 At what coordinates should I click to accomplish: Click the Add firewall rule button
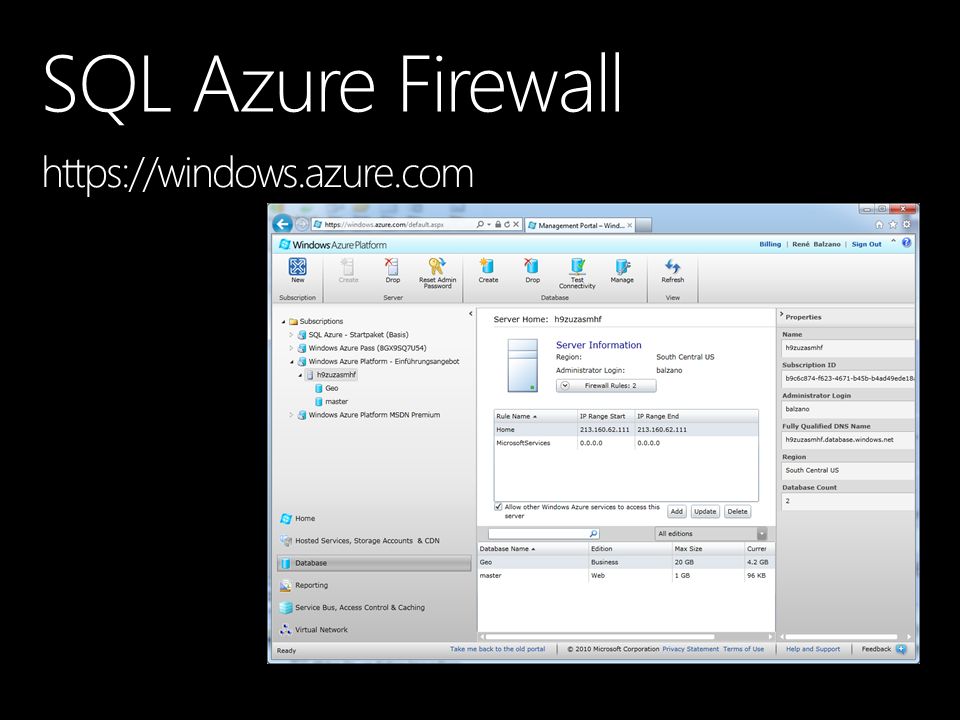point(677,512)
